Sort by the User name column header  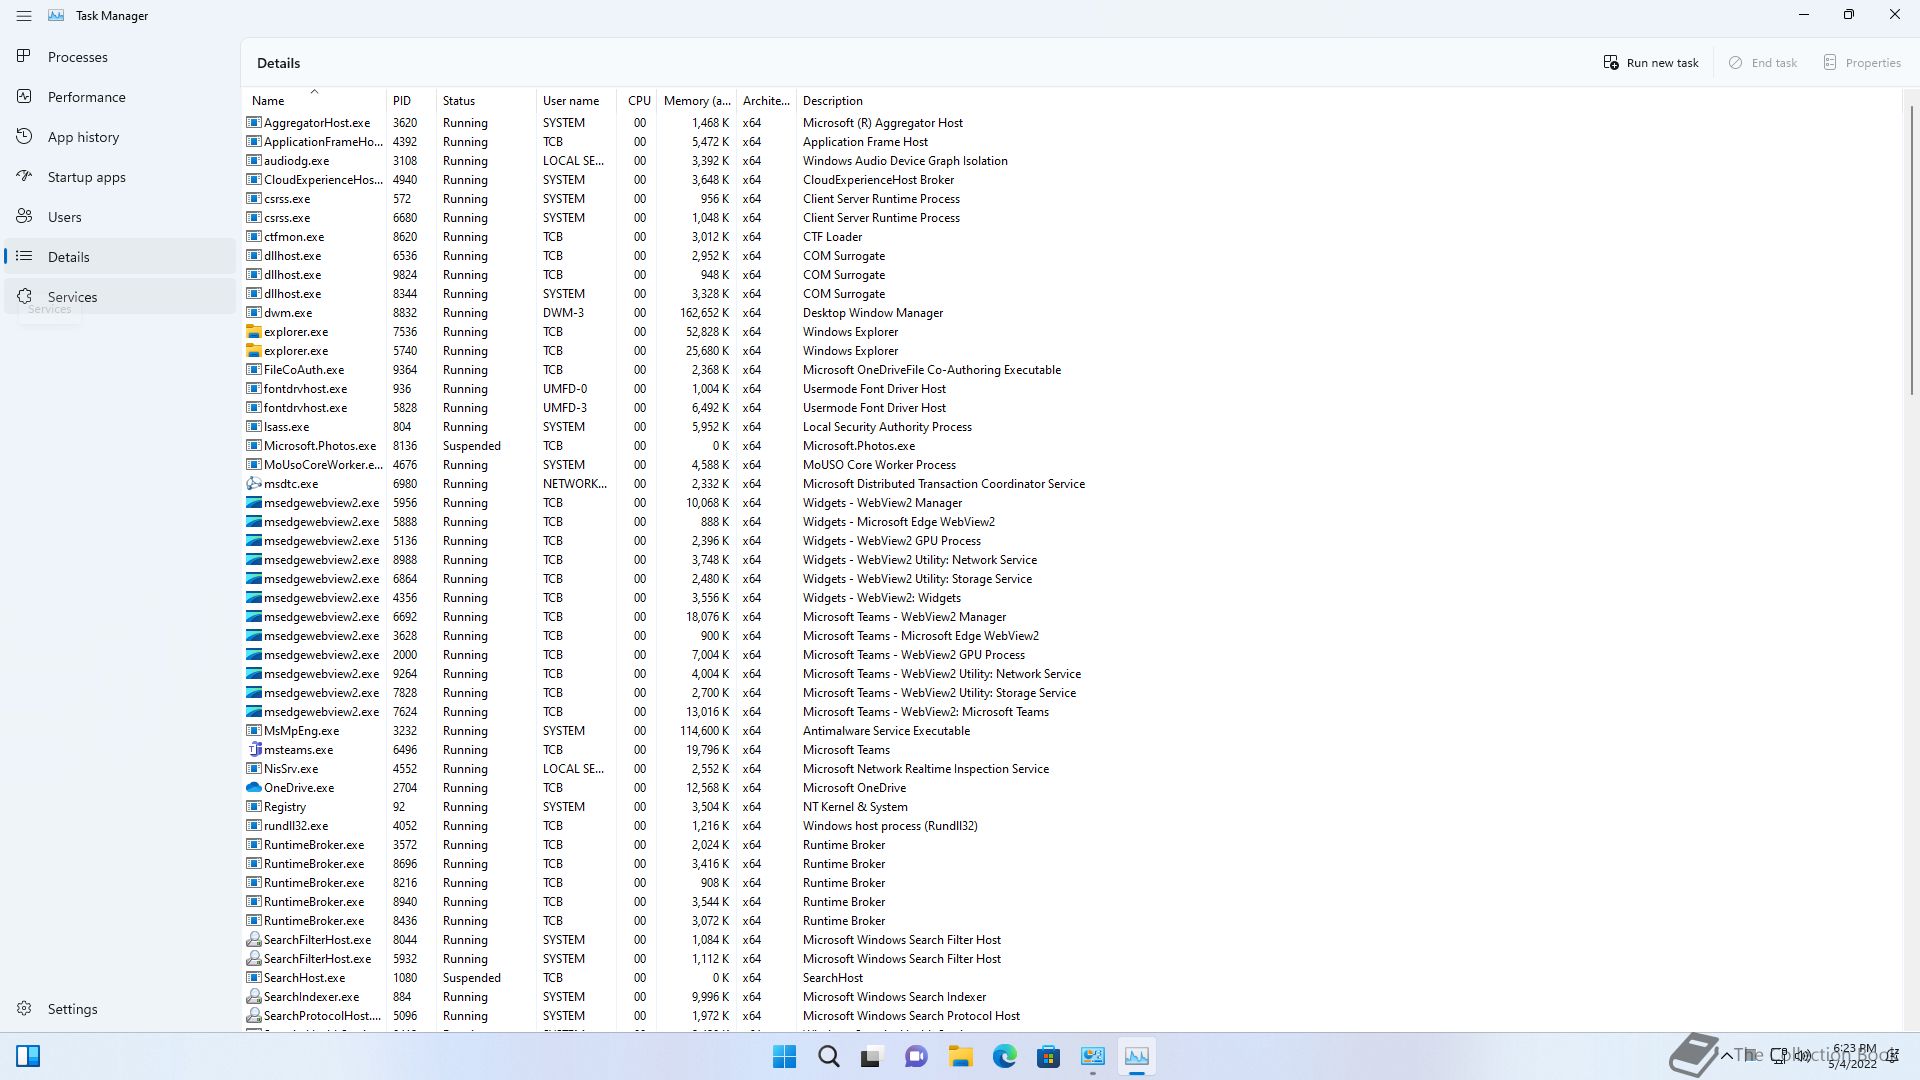pyautogui.click(x=576, y=101)
